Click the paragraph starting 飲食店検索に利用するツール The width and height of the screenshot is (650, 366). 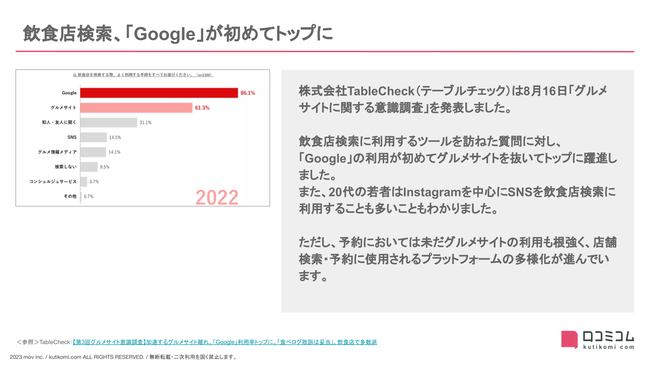click(x=458, y=158)
